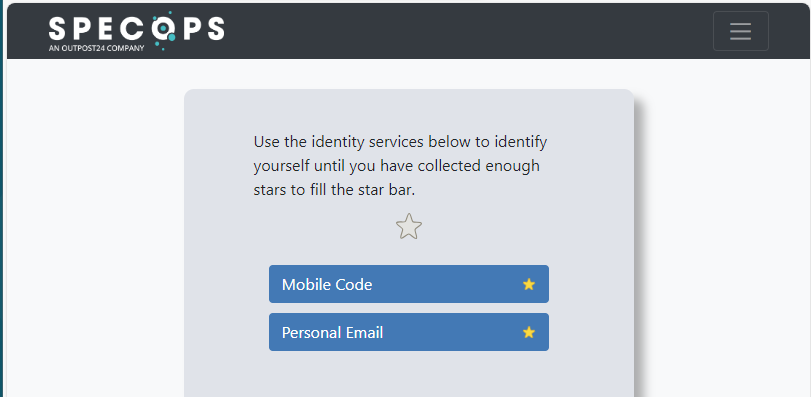Click the teal dotted O in logo
The height and width of the screenshot is (397, 811).
tap(164, 30)
